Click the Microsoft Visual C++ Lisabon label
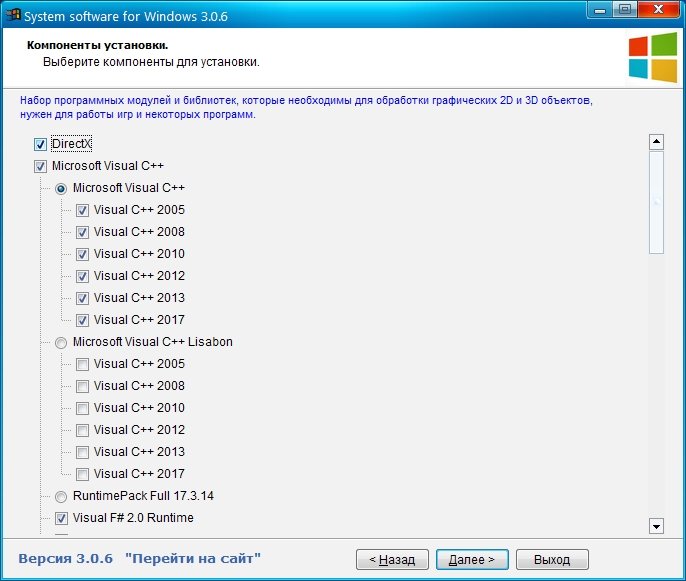Screen dimensions: 686x581 (153, 342)
